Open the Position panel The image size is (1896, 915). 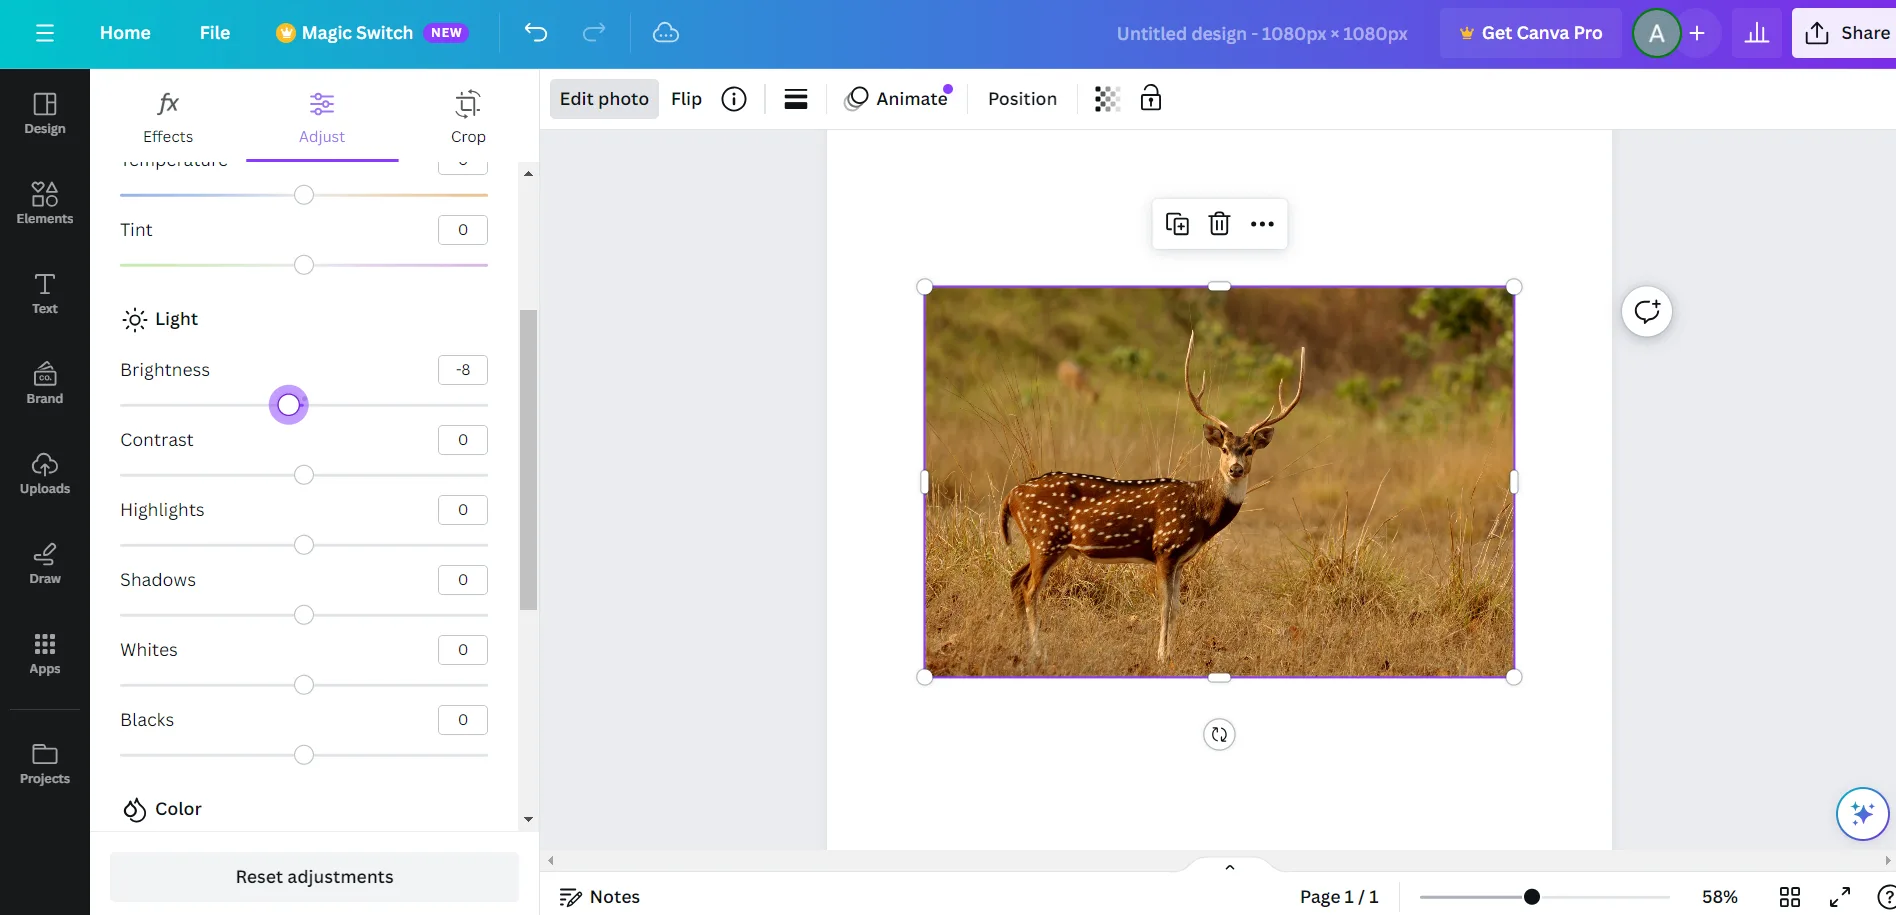click(x=1022, y=99)
